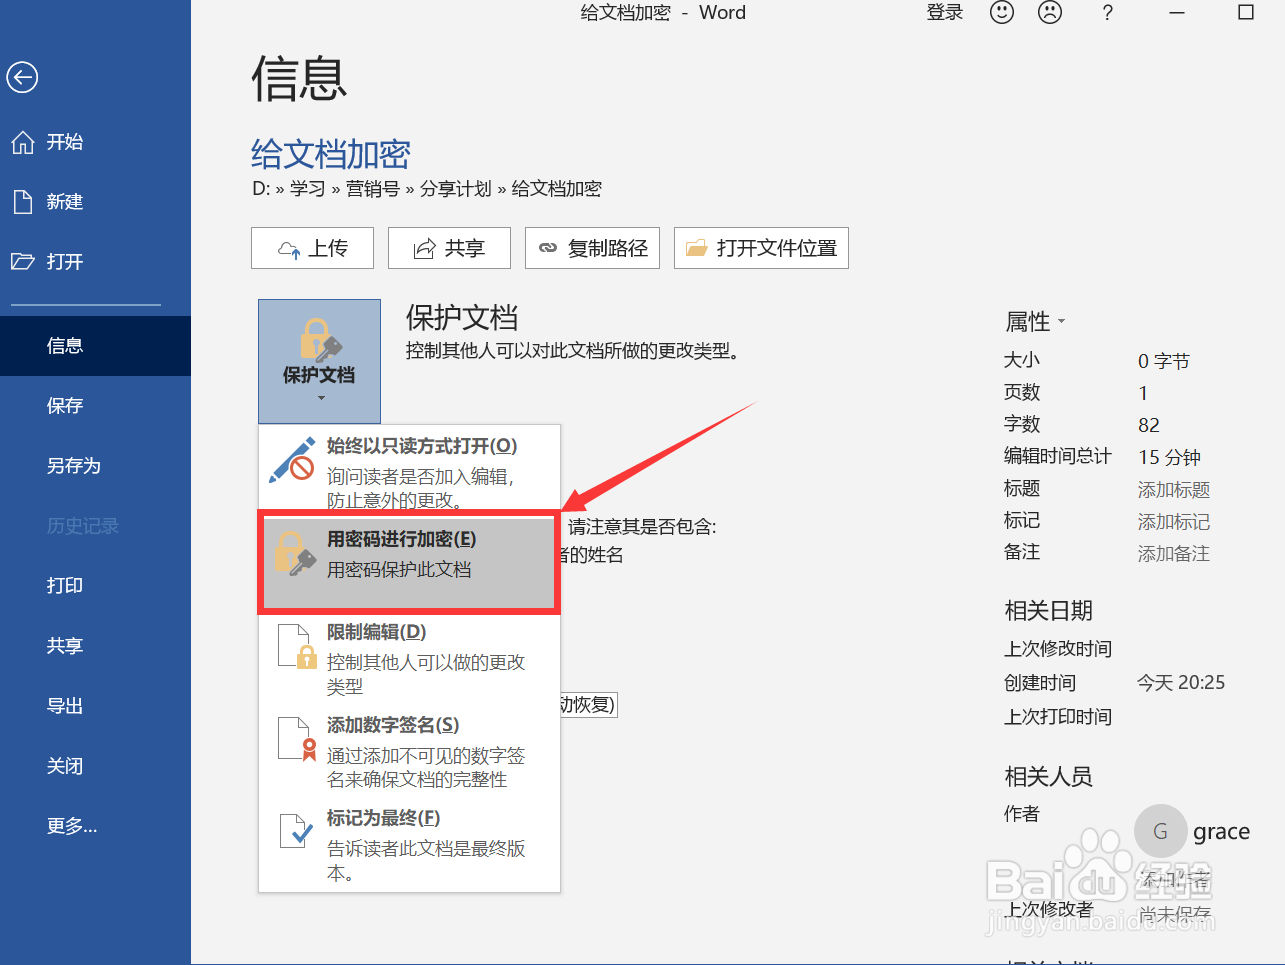Screen dimensions: 1285x965
Task: Click the grace author avatar
Action: click(1161, 831)
